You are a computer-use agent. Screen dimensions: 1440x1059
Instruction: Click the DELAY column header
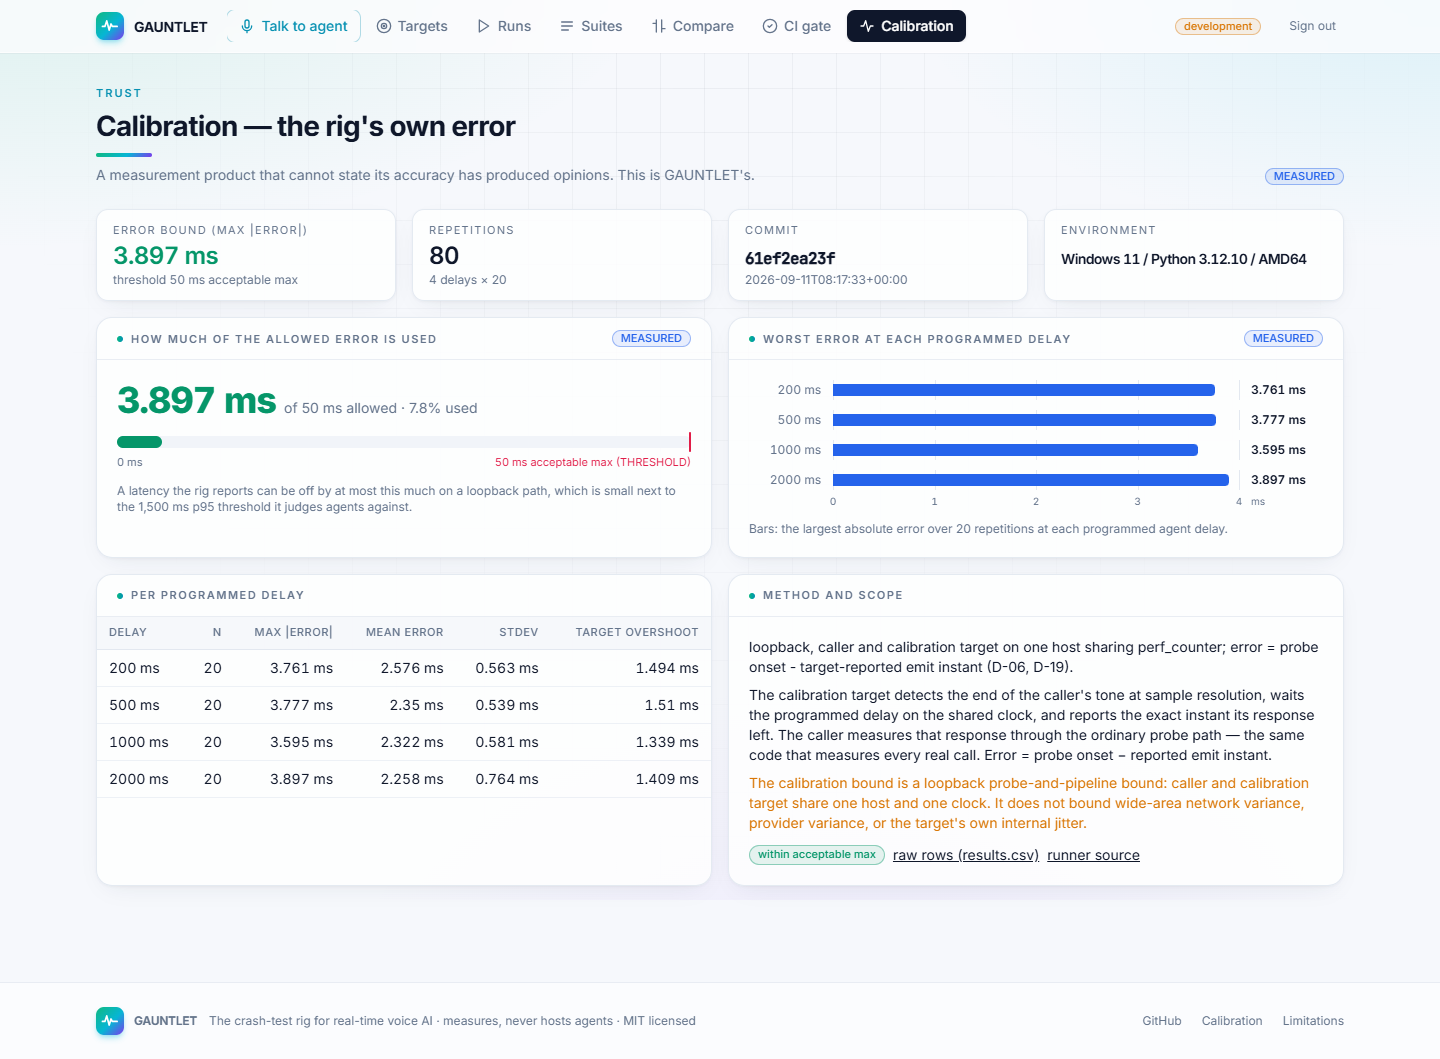coord(128,632)
